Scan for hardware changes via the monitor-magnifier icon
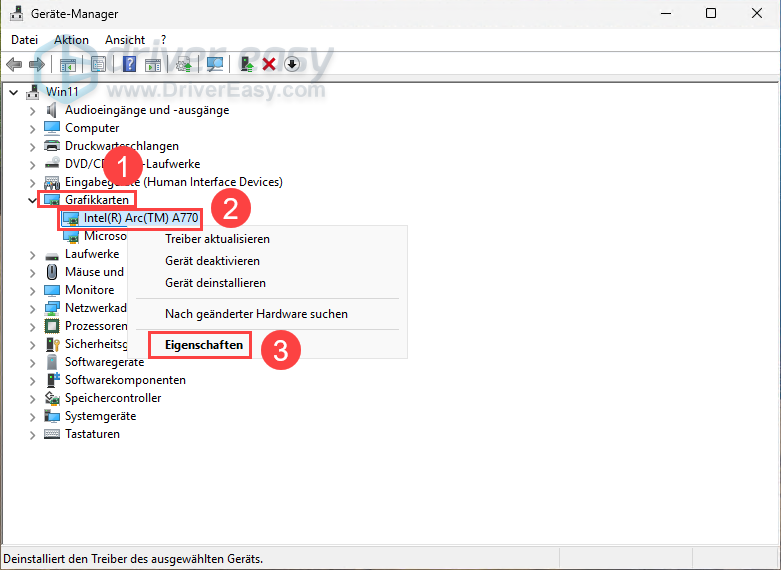Screen dimensions: 781x570 tap(215, 64)
